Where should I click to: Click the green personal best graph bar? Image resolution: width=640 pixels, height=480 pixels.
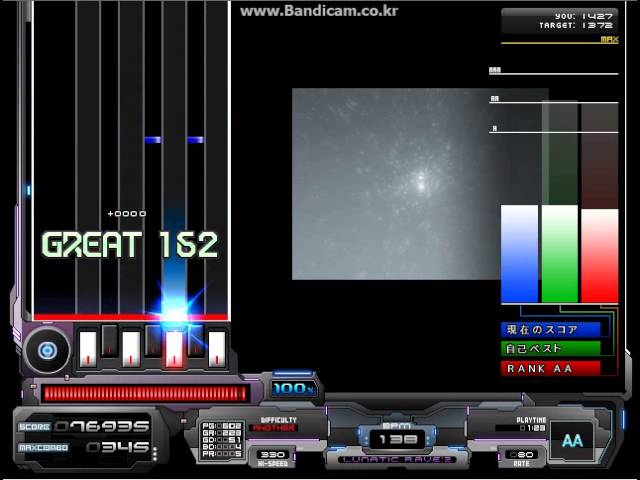pyautogui.click(x=560, y=254)
